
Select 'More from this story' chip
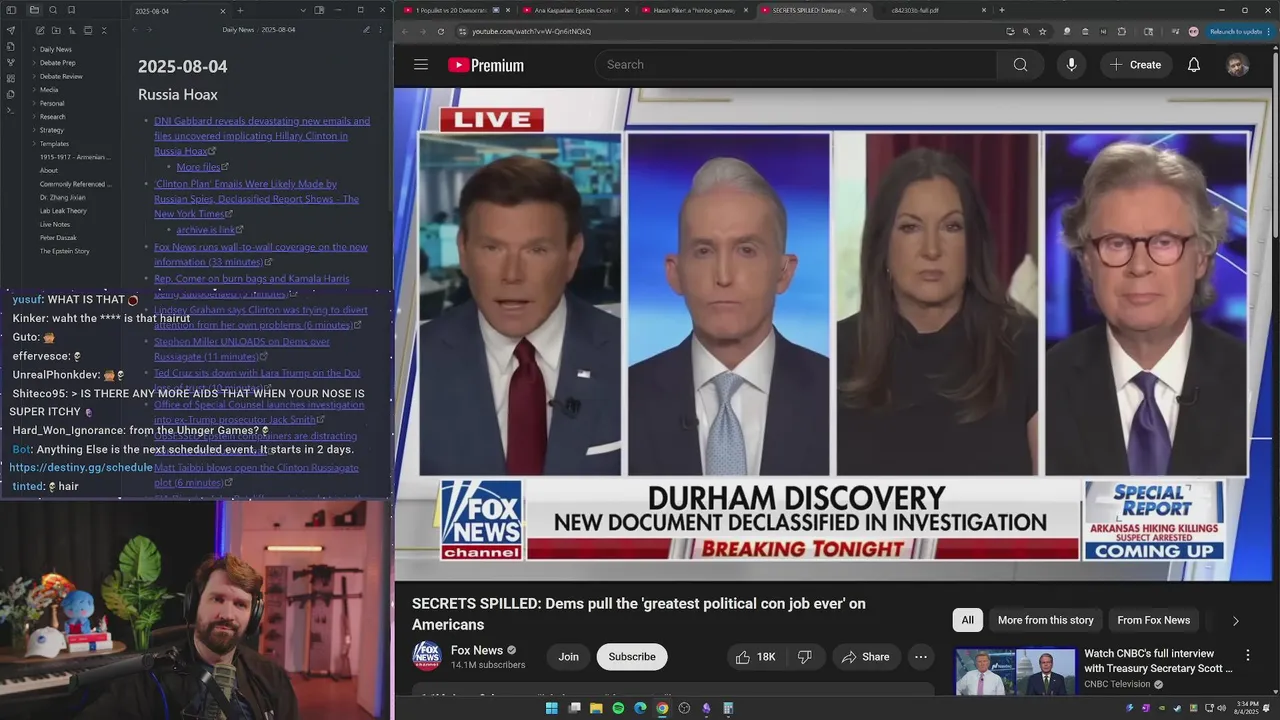click(x=1045, y=620)
